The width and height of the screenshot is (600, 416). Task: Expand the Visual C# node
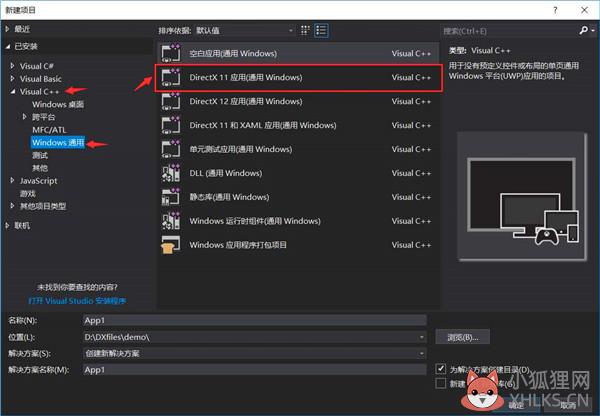tap(12, 66)
